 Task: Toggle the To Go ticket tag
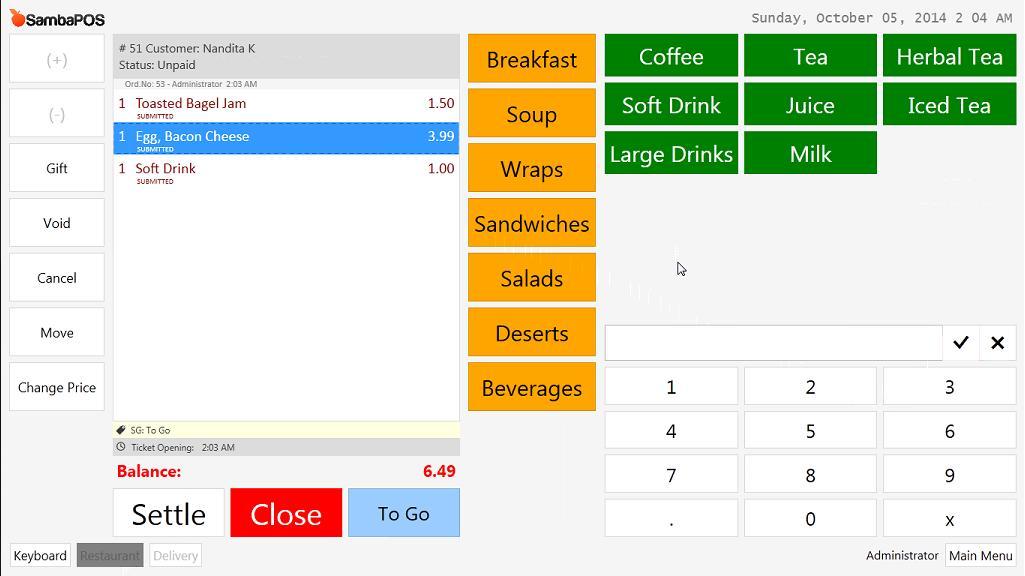pos(404,513)
